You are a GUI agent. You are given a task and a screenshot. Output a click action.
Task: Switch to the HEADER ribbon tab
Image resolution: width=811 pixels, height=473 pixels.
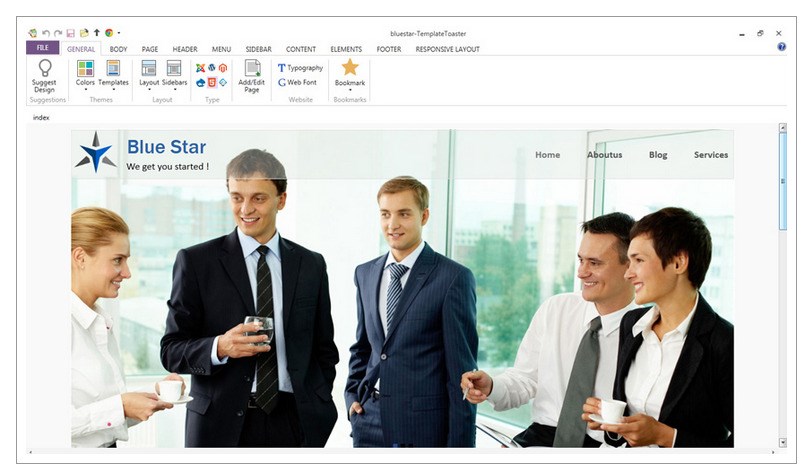click(185, 49)
